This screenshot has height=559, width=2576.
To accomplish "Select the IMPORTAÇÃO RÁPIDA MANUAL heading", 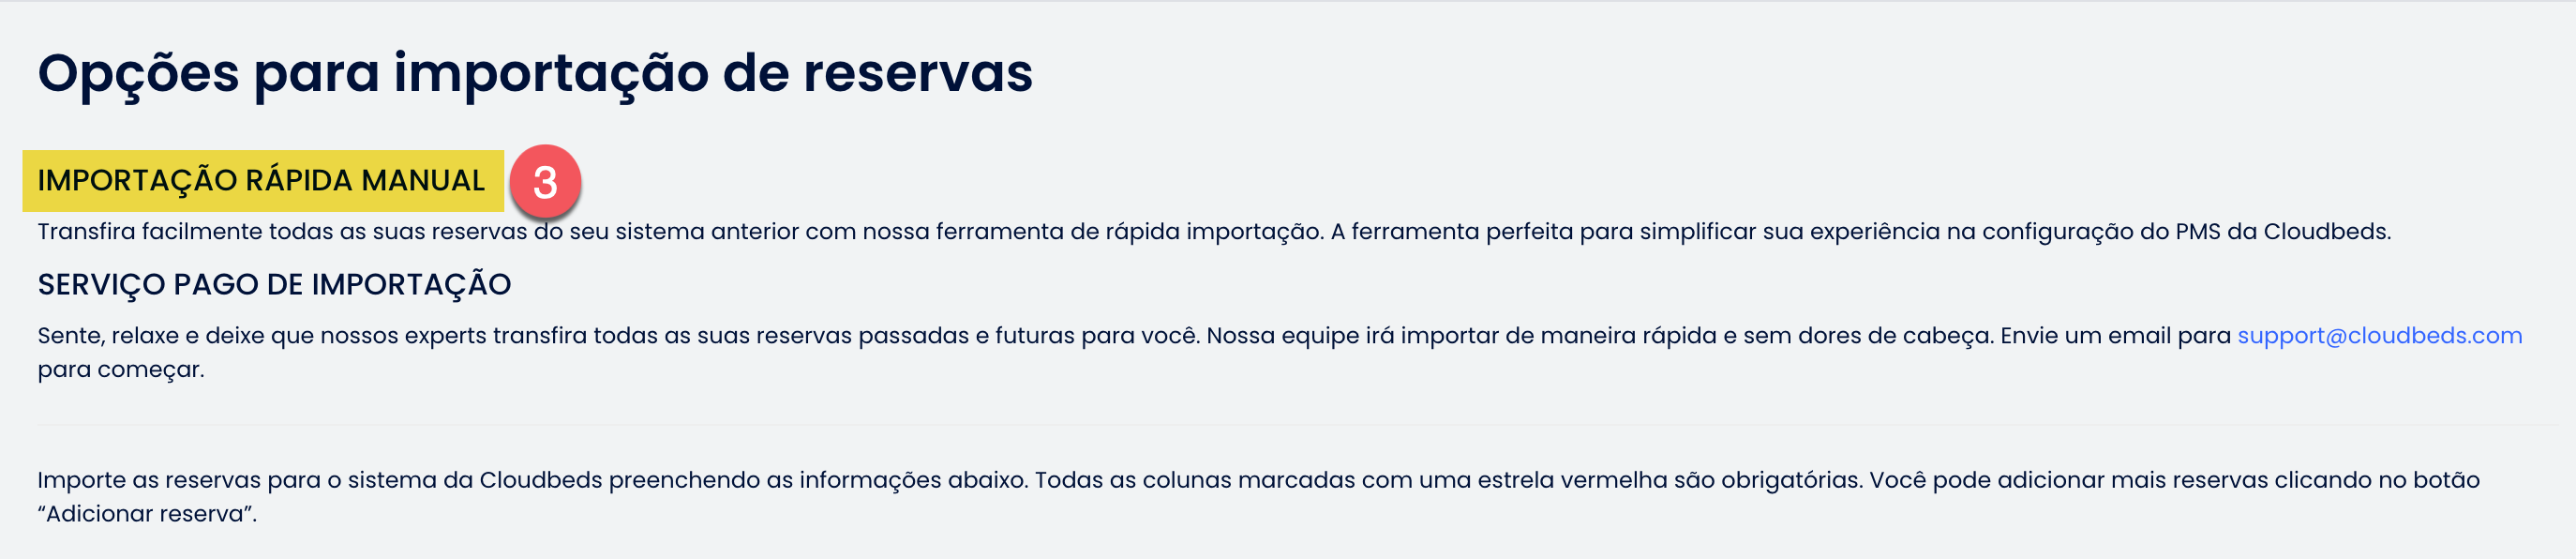I will pos(261,181).
